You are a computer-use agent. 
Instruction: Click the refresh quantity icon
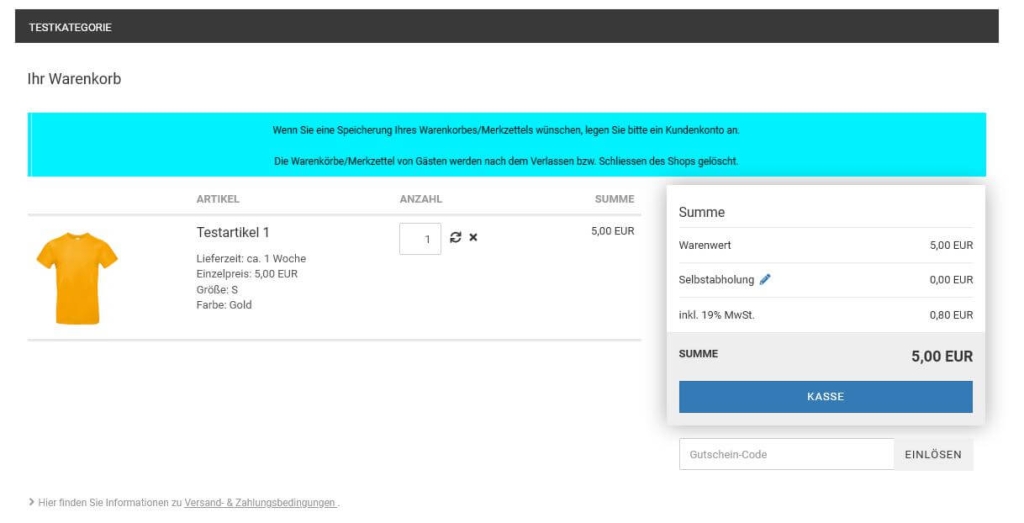[x=456, y=238]
